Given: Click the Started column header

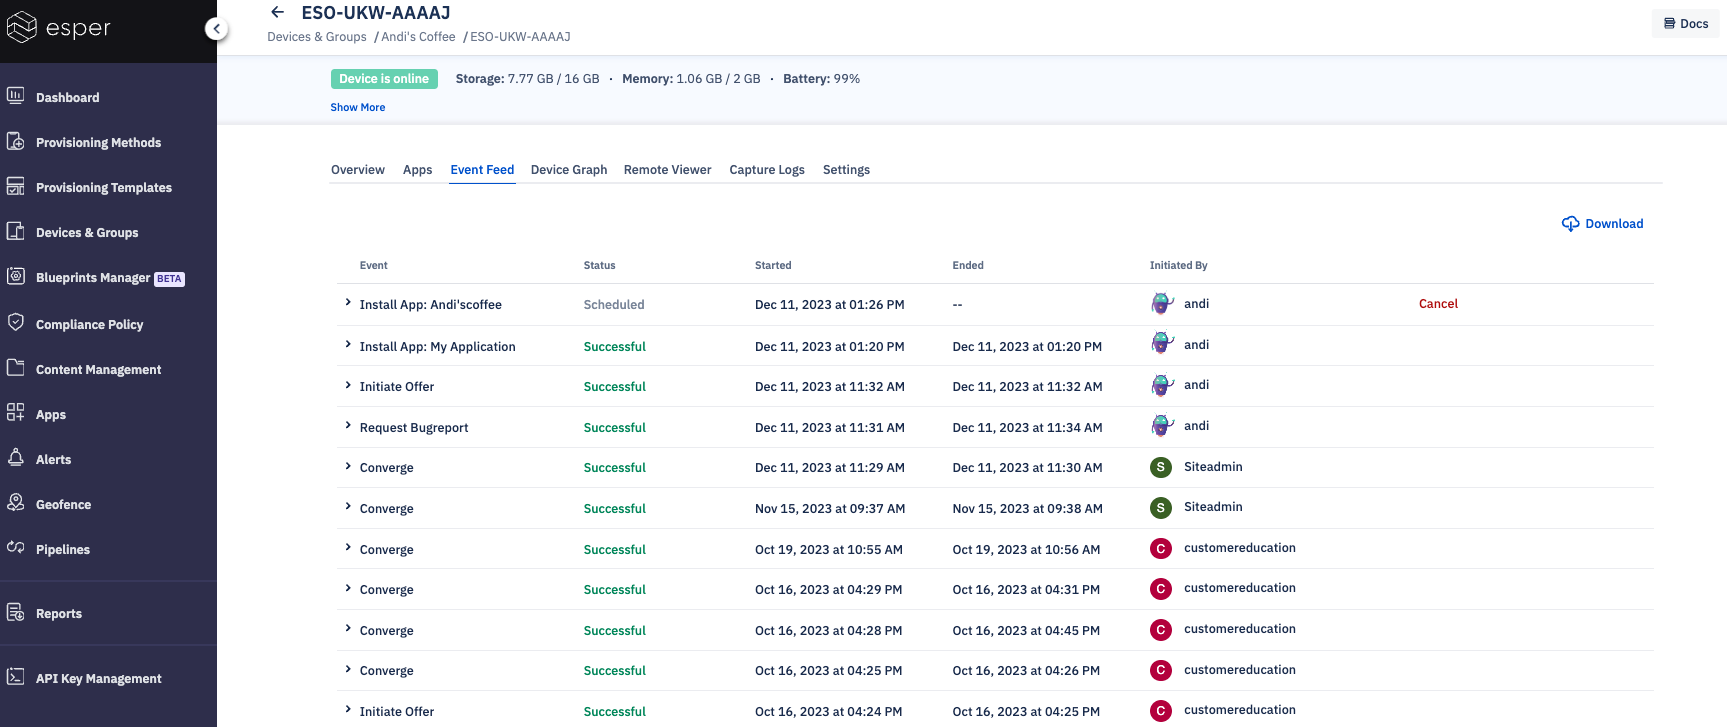Looking at the screenshot, I should 773,266.
